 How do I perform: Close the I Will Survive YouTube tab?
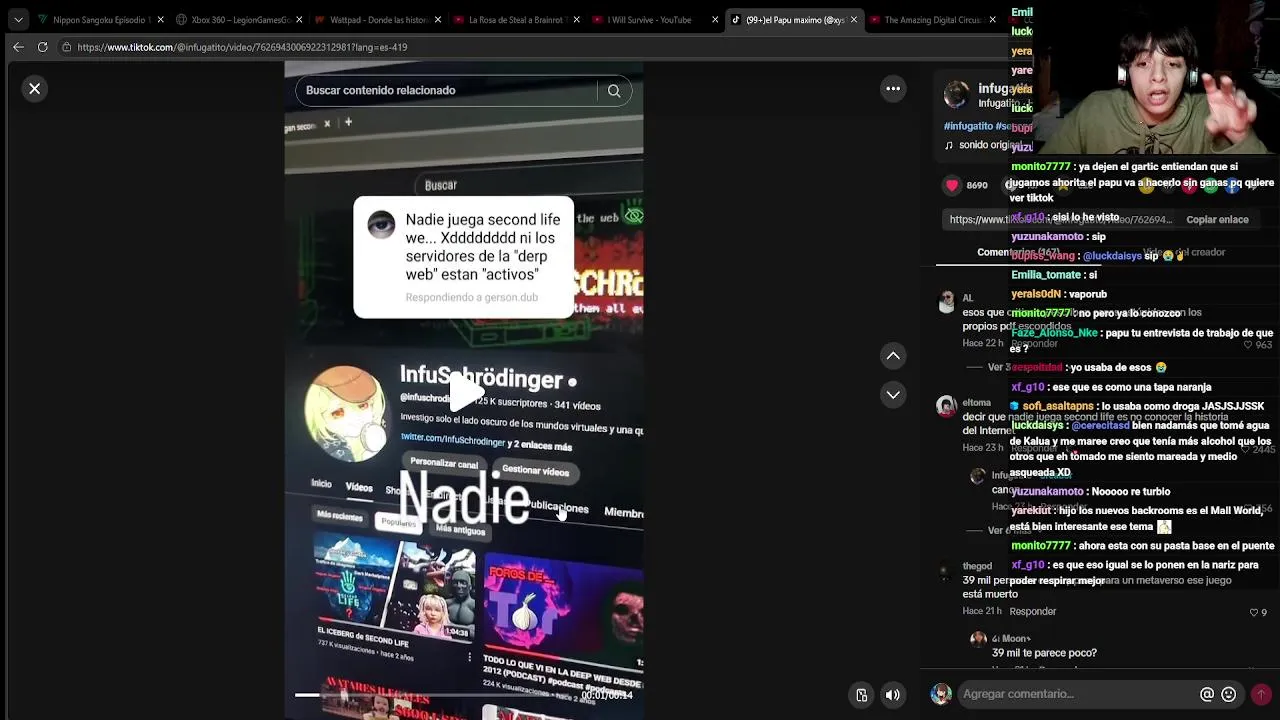(x=715, y=20)
